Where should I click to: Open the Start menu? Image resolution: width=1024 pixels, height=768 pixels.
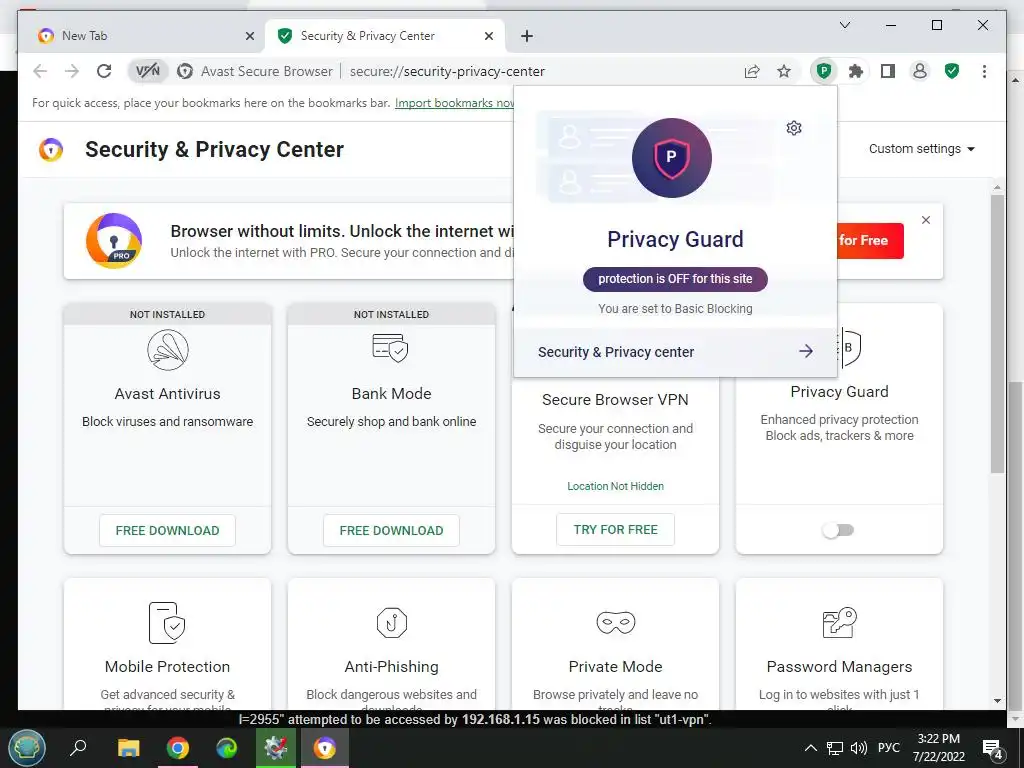[27, 748]
